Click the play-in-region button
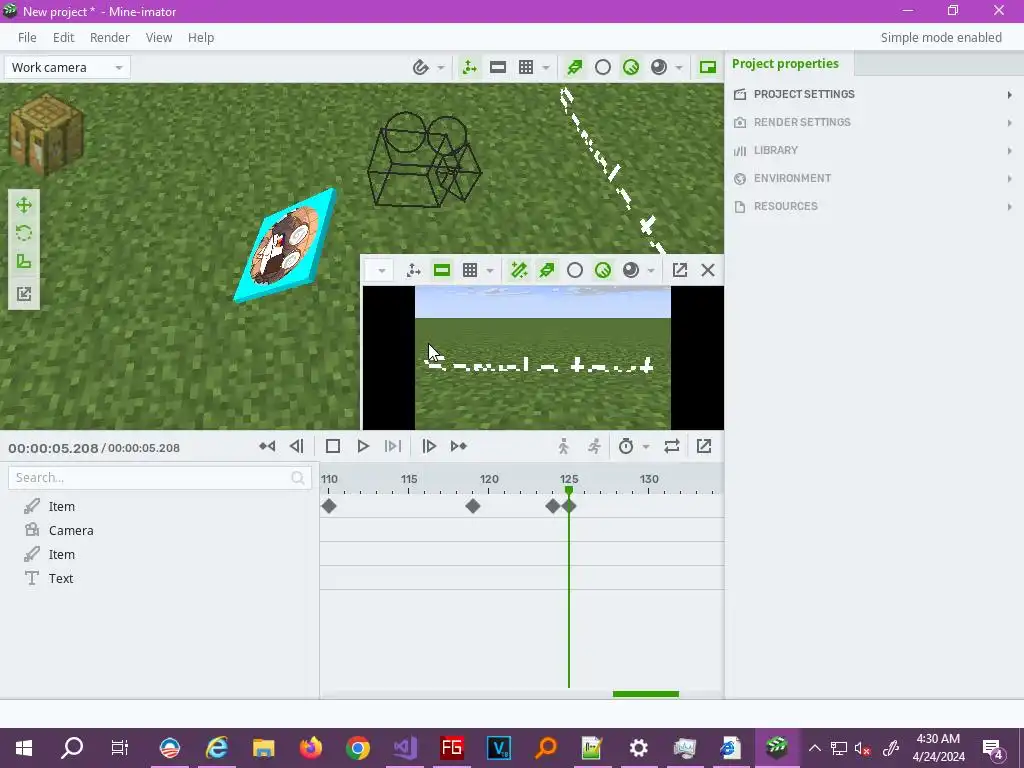Image resolution: width=1024 pixels, height=768 pixels. (x=392, y=446)
